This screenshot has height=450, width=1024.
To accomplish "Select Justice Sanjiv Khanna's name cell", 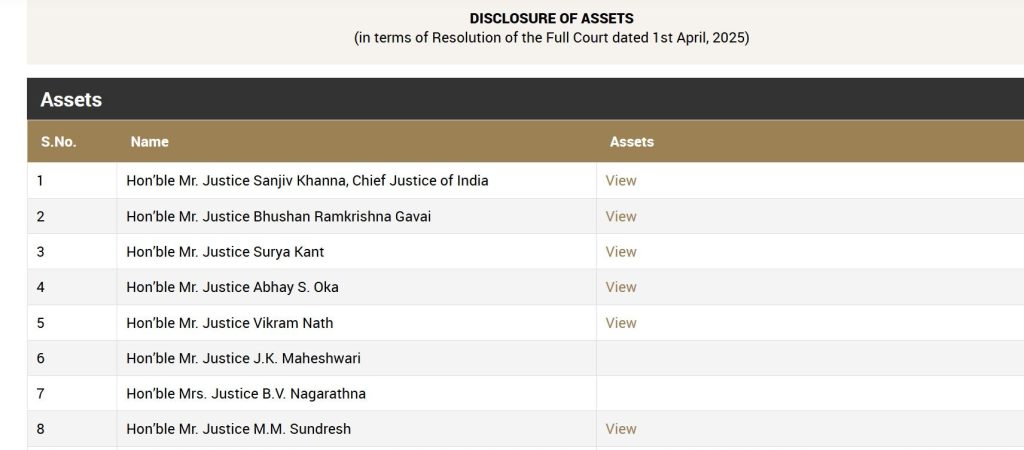I will coord(357,180).
